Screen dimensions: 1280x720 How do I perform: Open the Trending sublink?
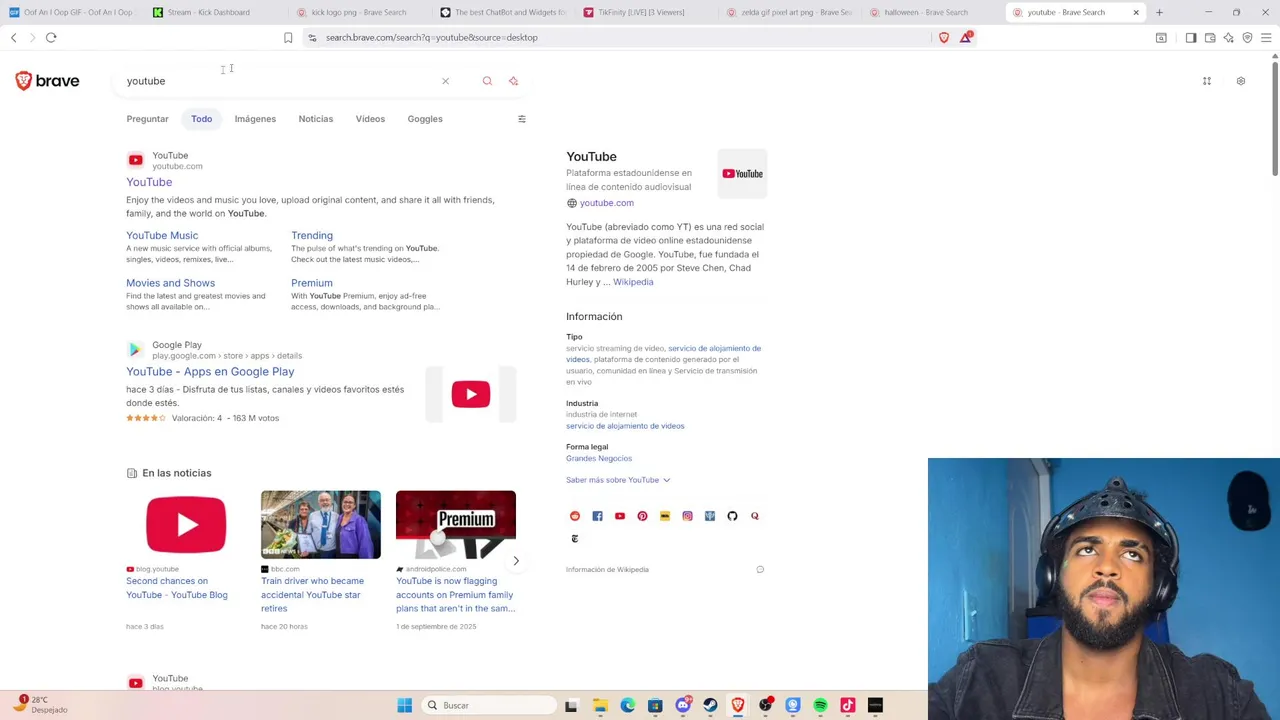tap(312, 236)
